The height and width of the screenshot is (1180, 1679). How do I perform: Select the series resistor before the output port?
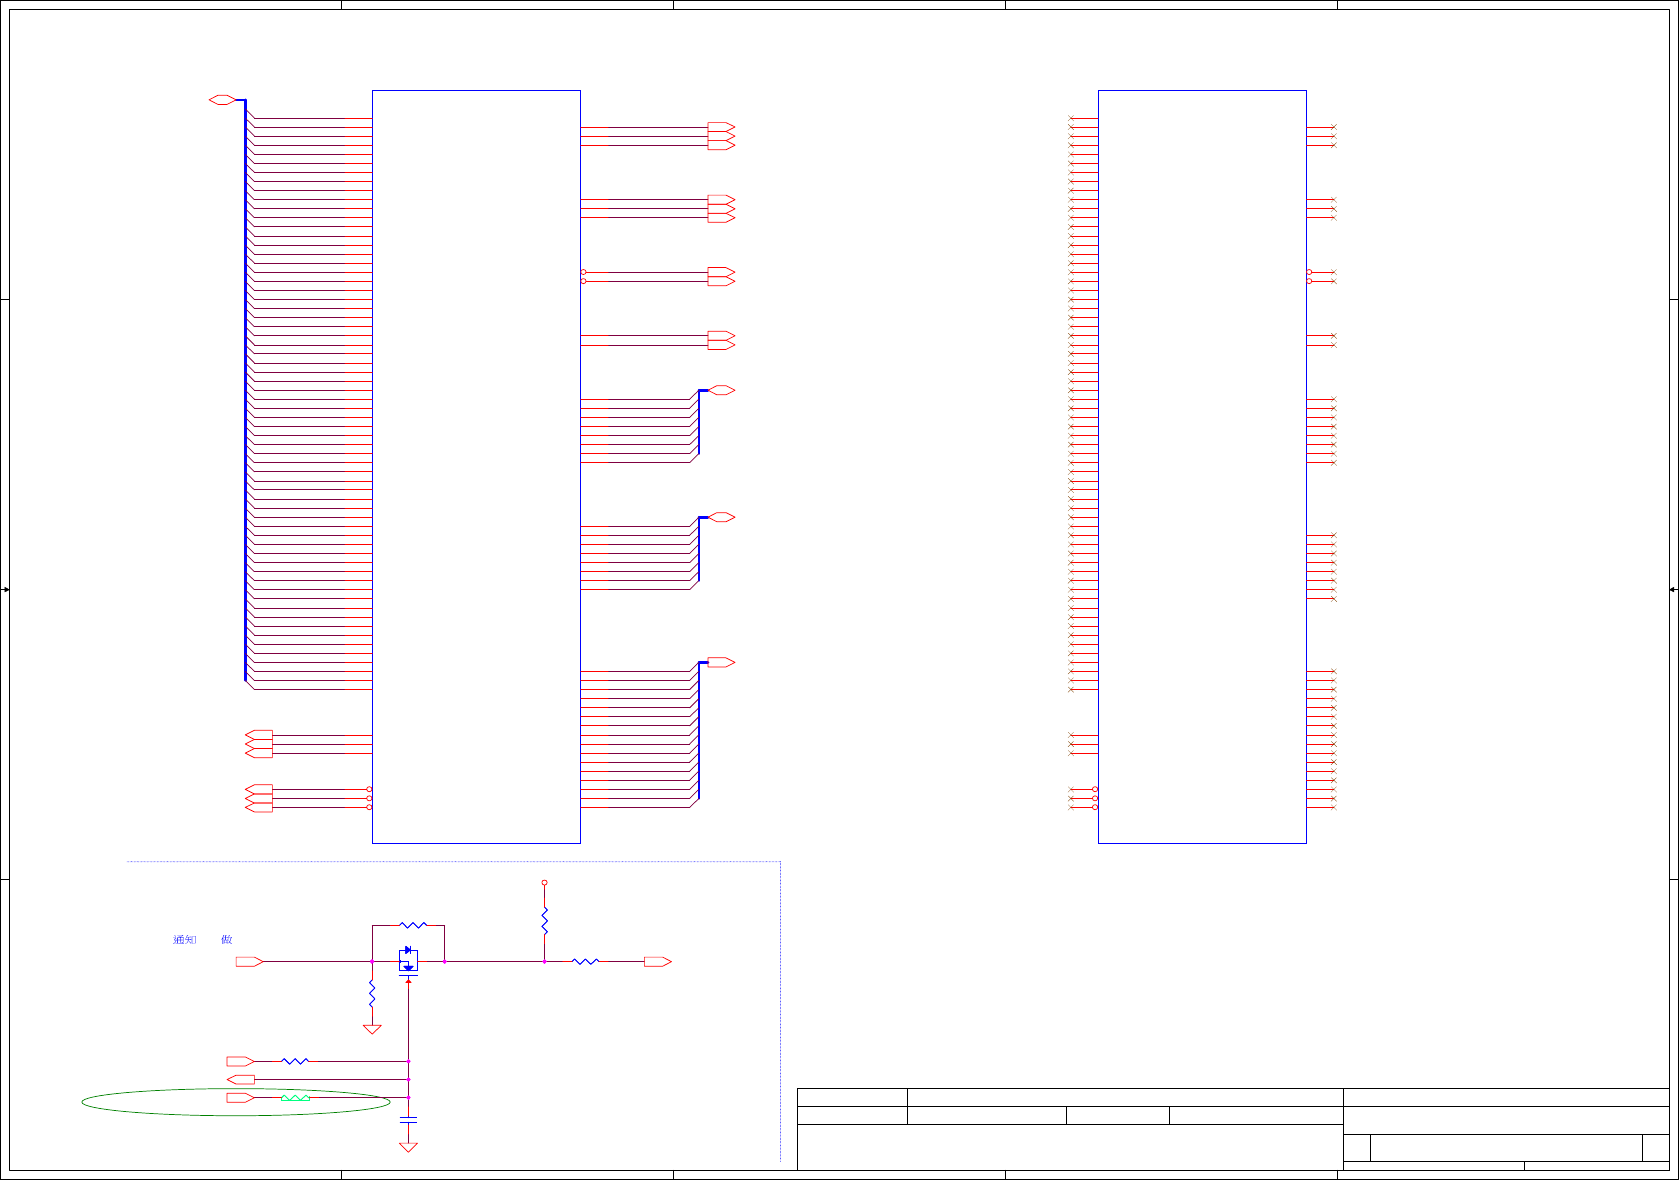tap(585, 961)
